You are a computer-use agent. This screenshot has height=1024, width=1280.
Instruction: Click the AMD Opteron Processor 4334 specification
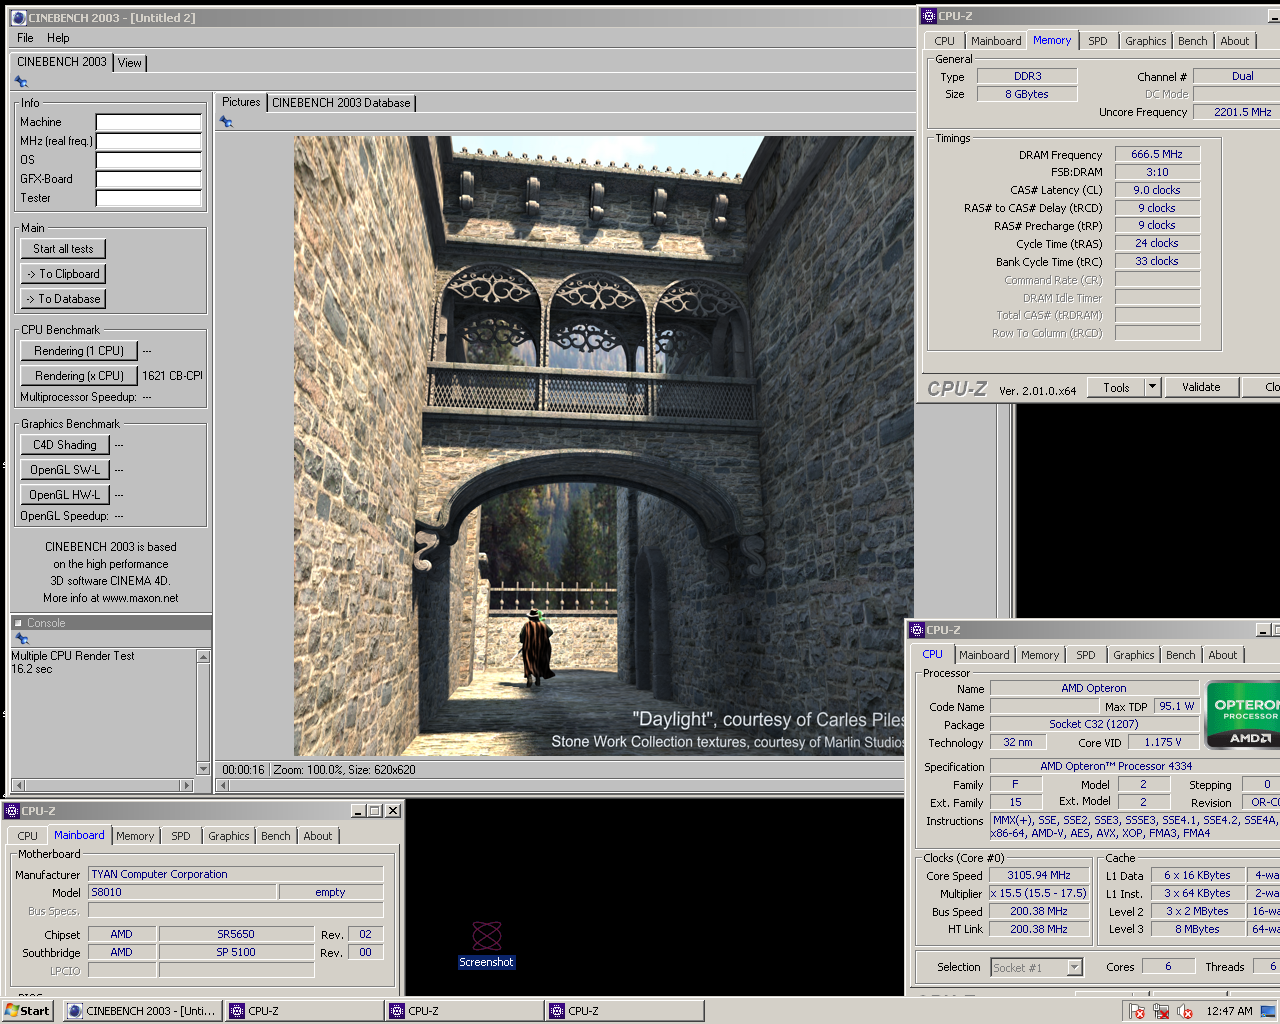[x=1134, y=766]
